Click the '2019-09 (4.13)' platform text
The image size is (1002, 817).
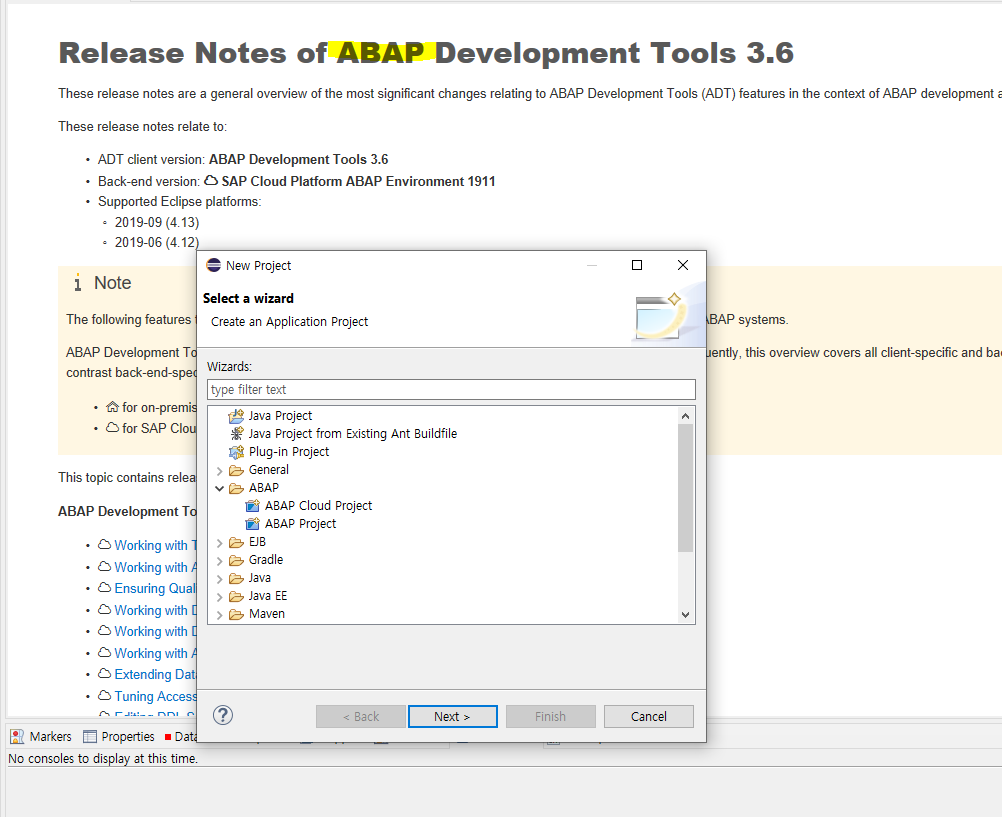[x=157, y=222]
